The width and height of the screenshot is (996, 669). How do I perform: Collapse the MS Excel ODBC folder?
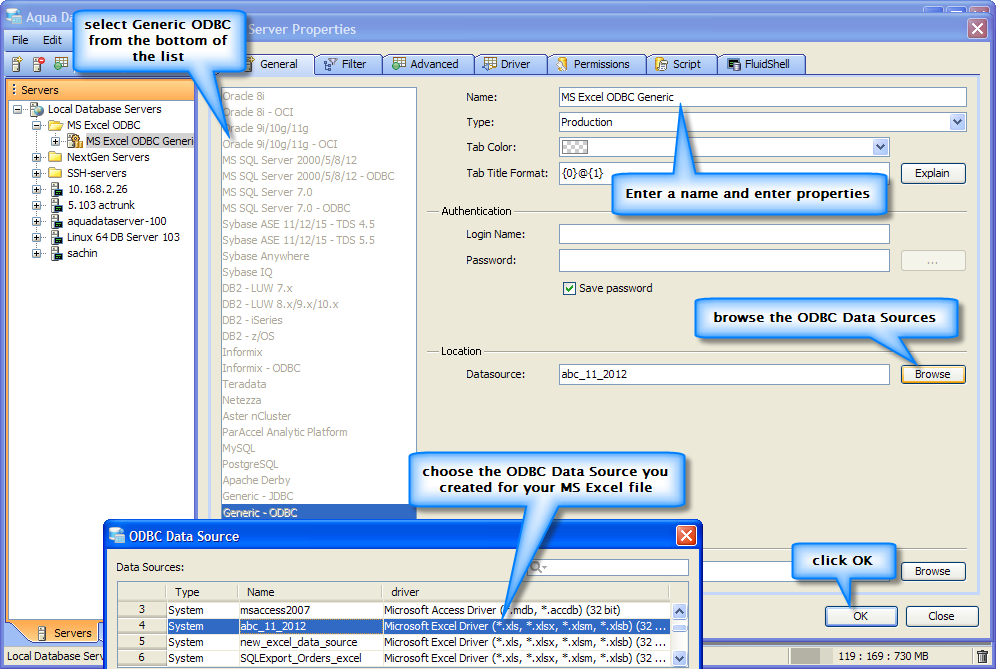point(37,125)
